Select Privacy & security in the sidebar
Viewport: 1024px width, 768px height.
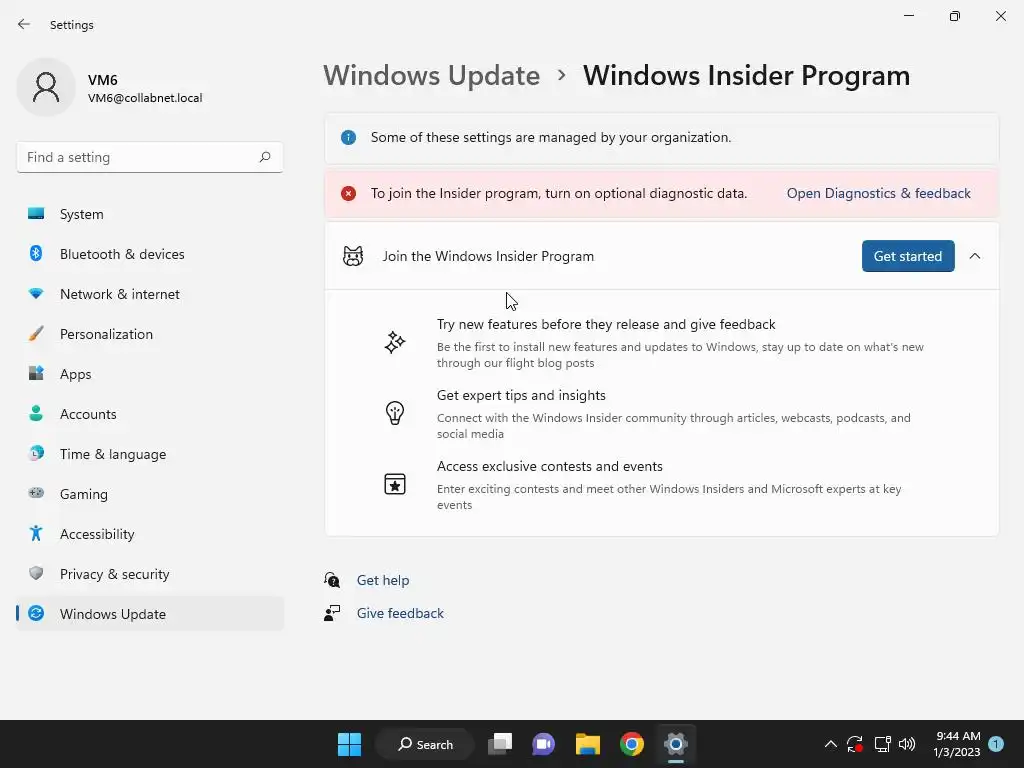[150, 574]
